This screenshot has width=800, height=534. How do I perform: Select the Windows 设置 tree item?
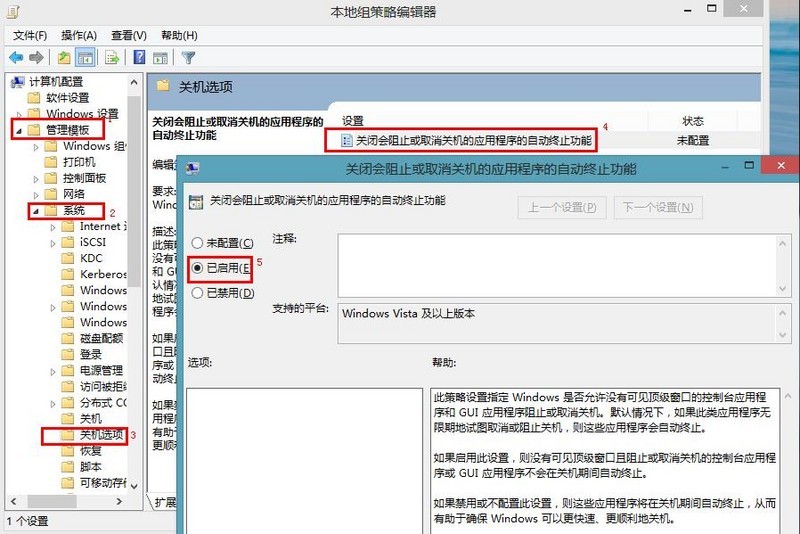pyautogui.click(x=82, y=114)
